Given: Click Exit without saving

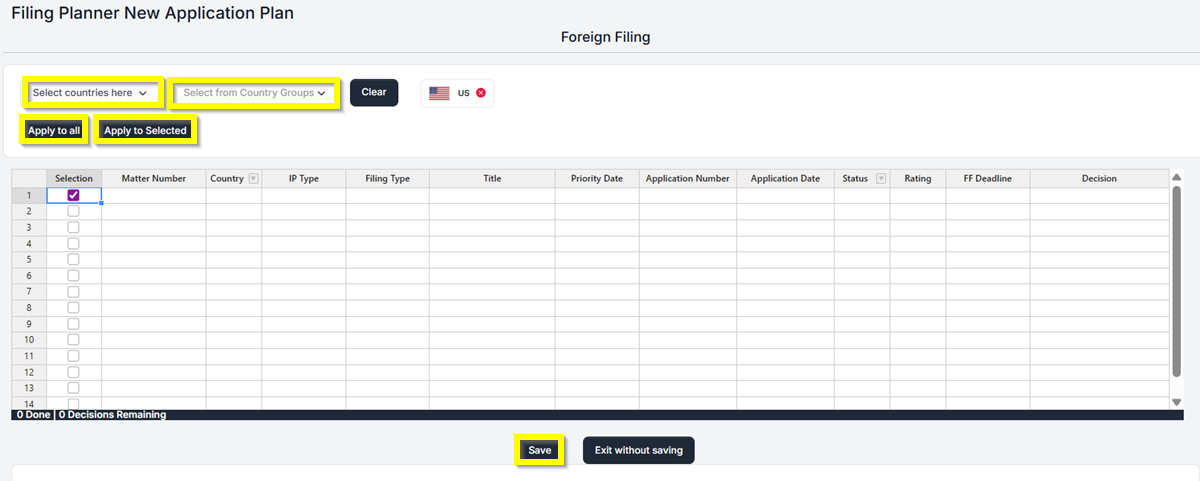Looking at the screenshot, I should (x=638, y=450).
